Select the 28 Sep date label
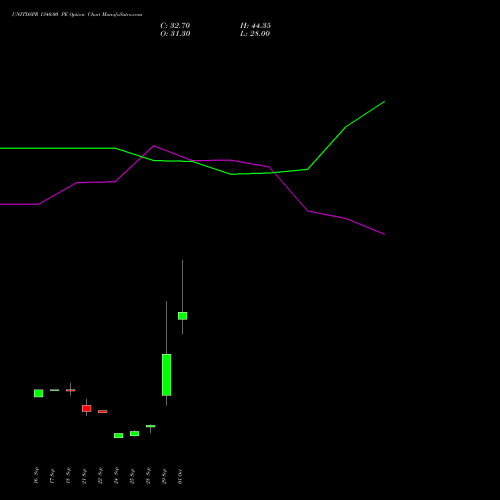Screen dimensions: 500x500 [x=148, y=476]
